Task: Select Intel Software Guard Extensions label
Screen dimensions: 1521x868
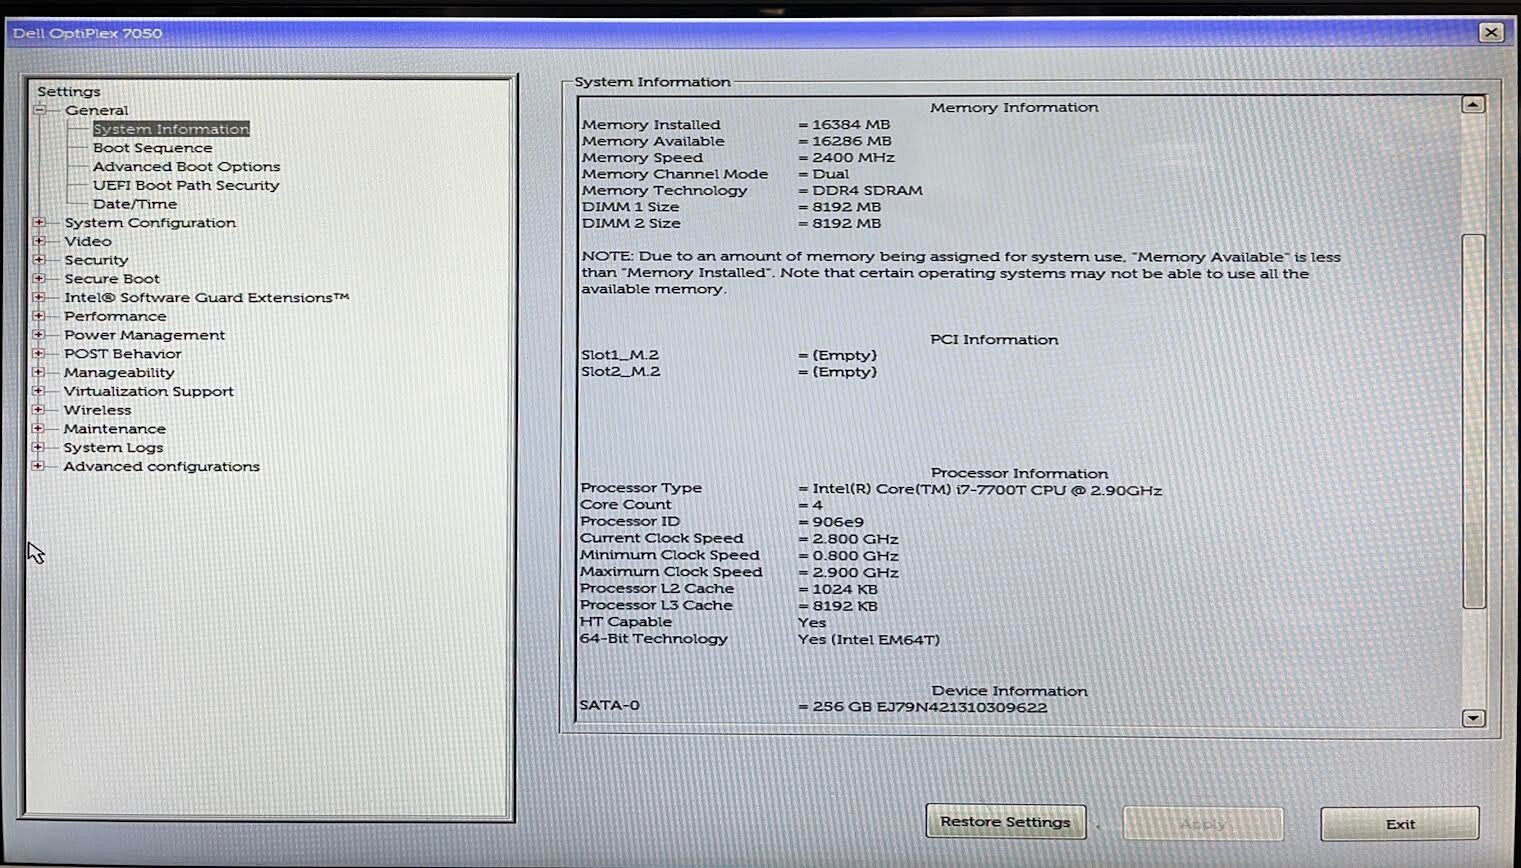Action: [207, 297]
